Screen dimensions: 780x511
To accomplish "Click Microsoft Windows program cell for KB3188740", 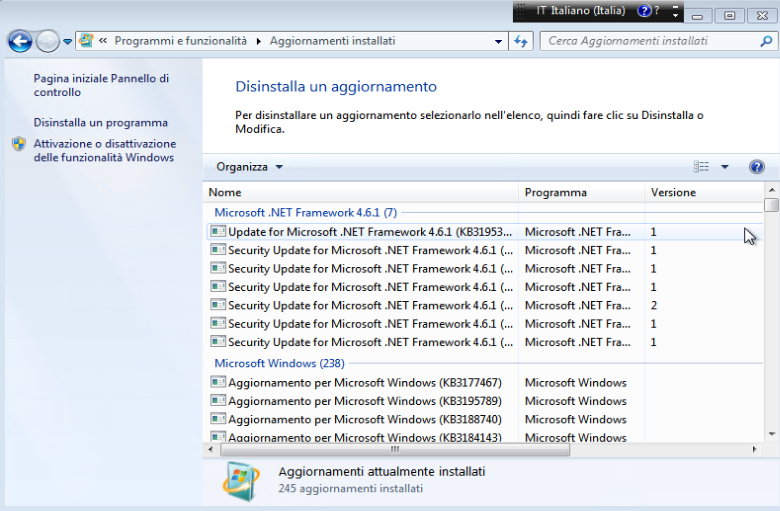I will 576,419.
